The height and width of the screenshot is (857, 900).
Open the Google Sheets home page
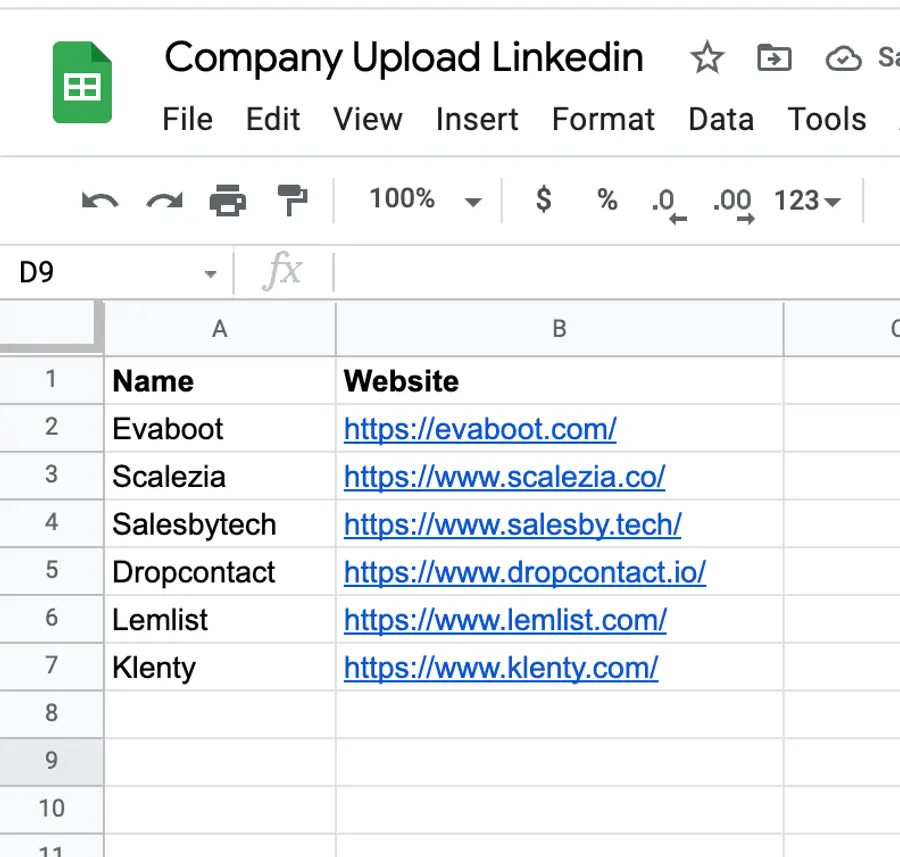[84, 82]
